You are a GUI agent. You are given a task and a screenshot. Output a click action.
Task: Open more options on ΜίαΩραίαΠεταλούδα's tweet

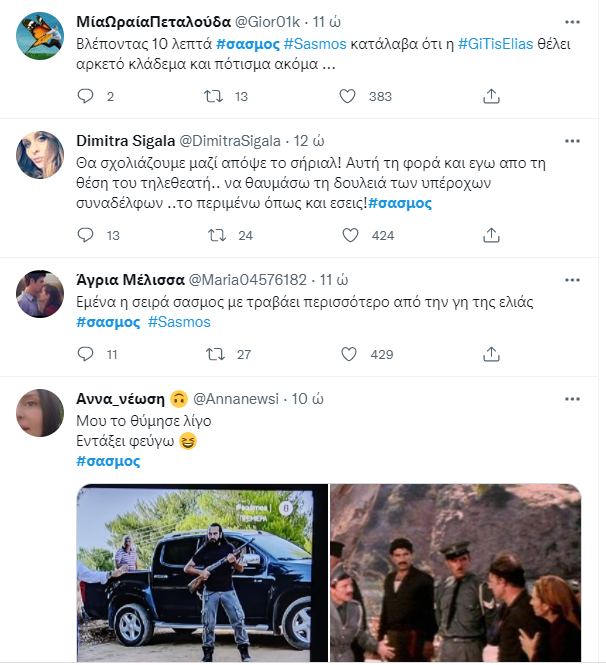[x=571, y=21]
